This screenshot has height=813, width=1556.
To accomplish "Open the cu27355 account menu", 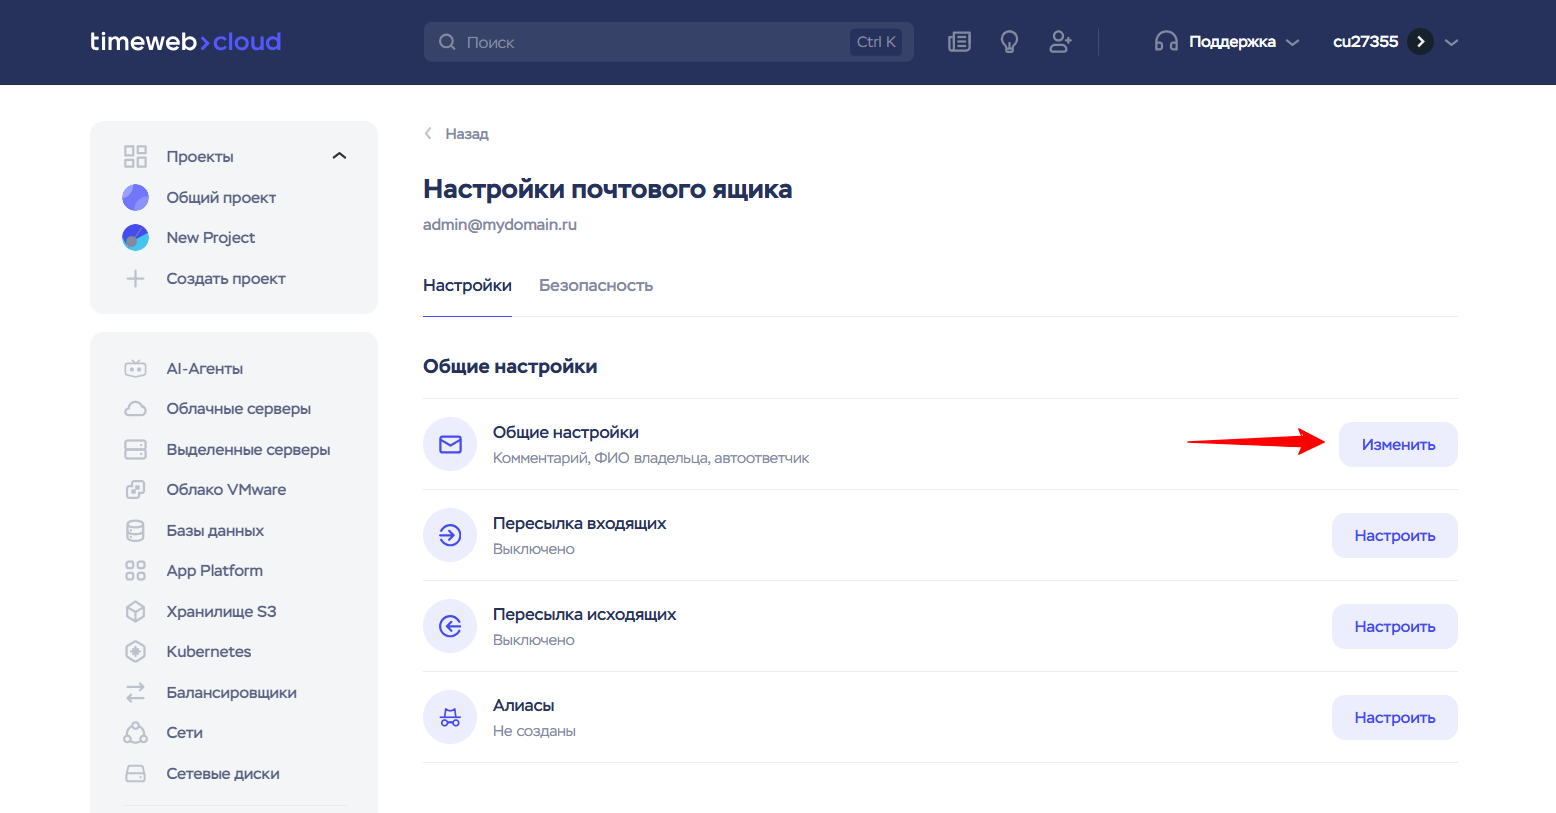I will (1395, 42).
